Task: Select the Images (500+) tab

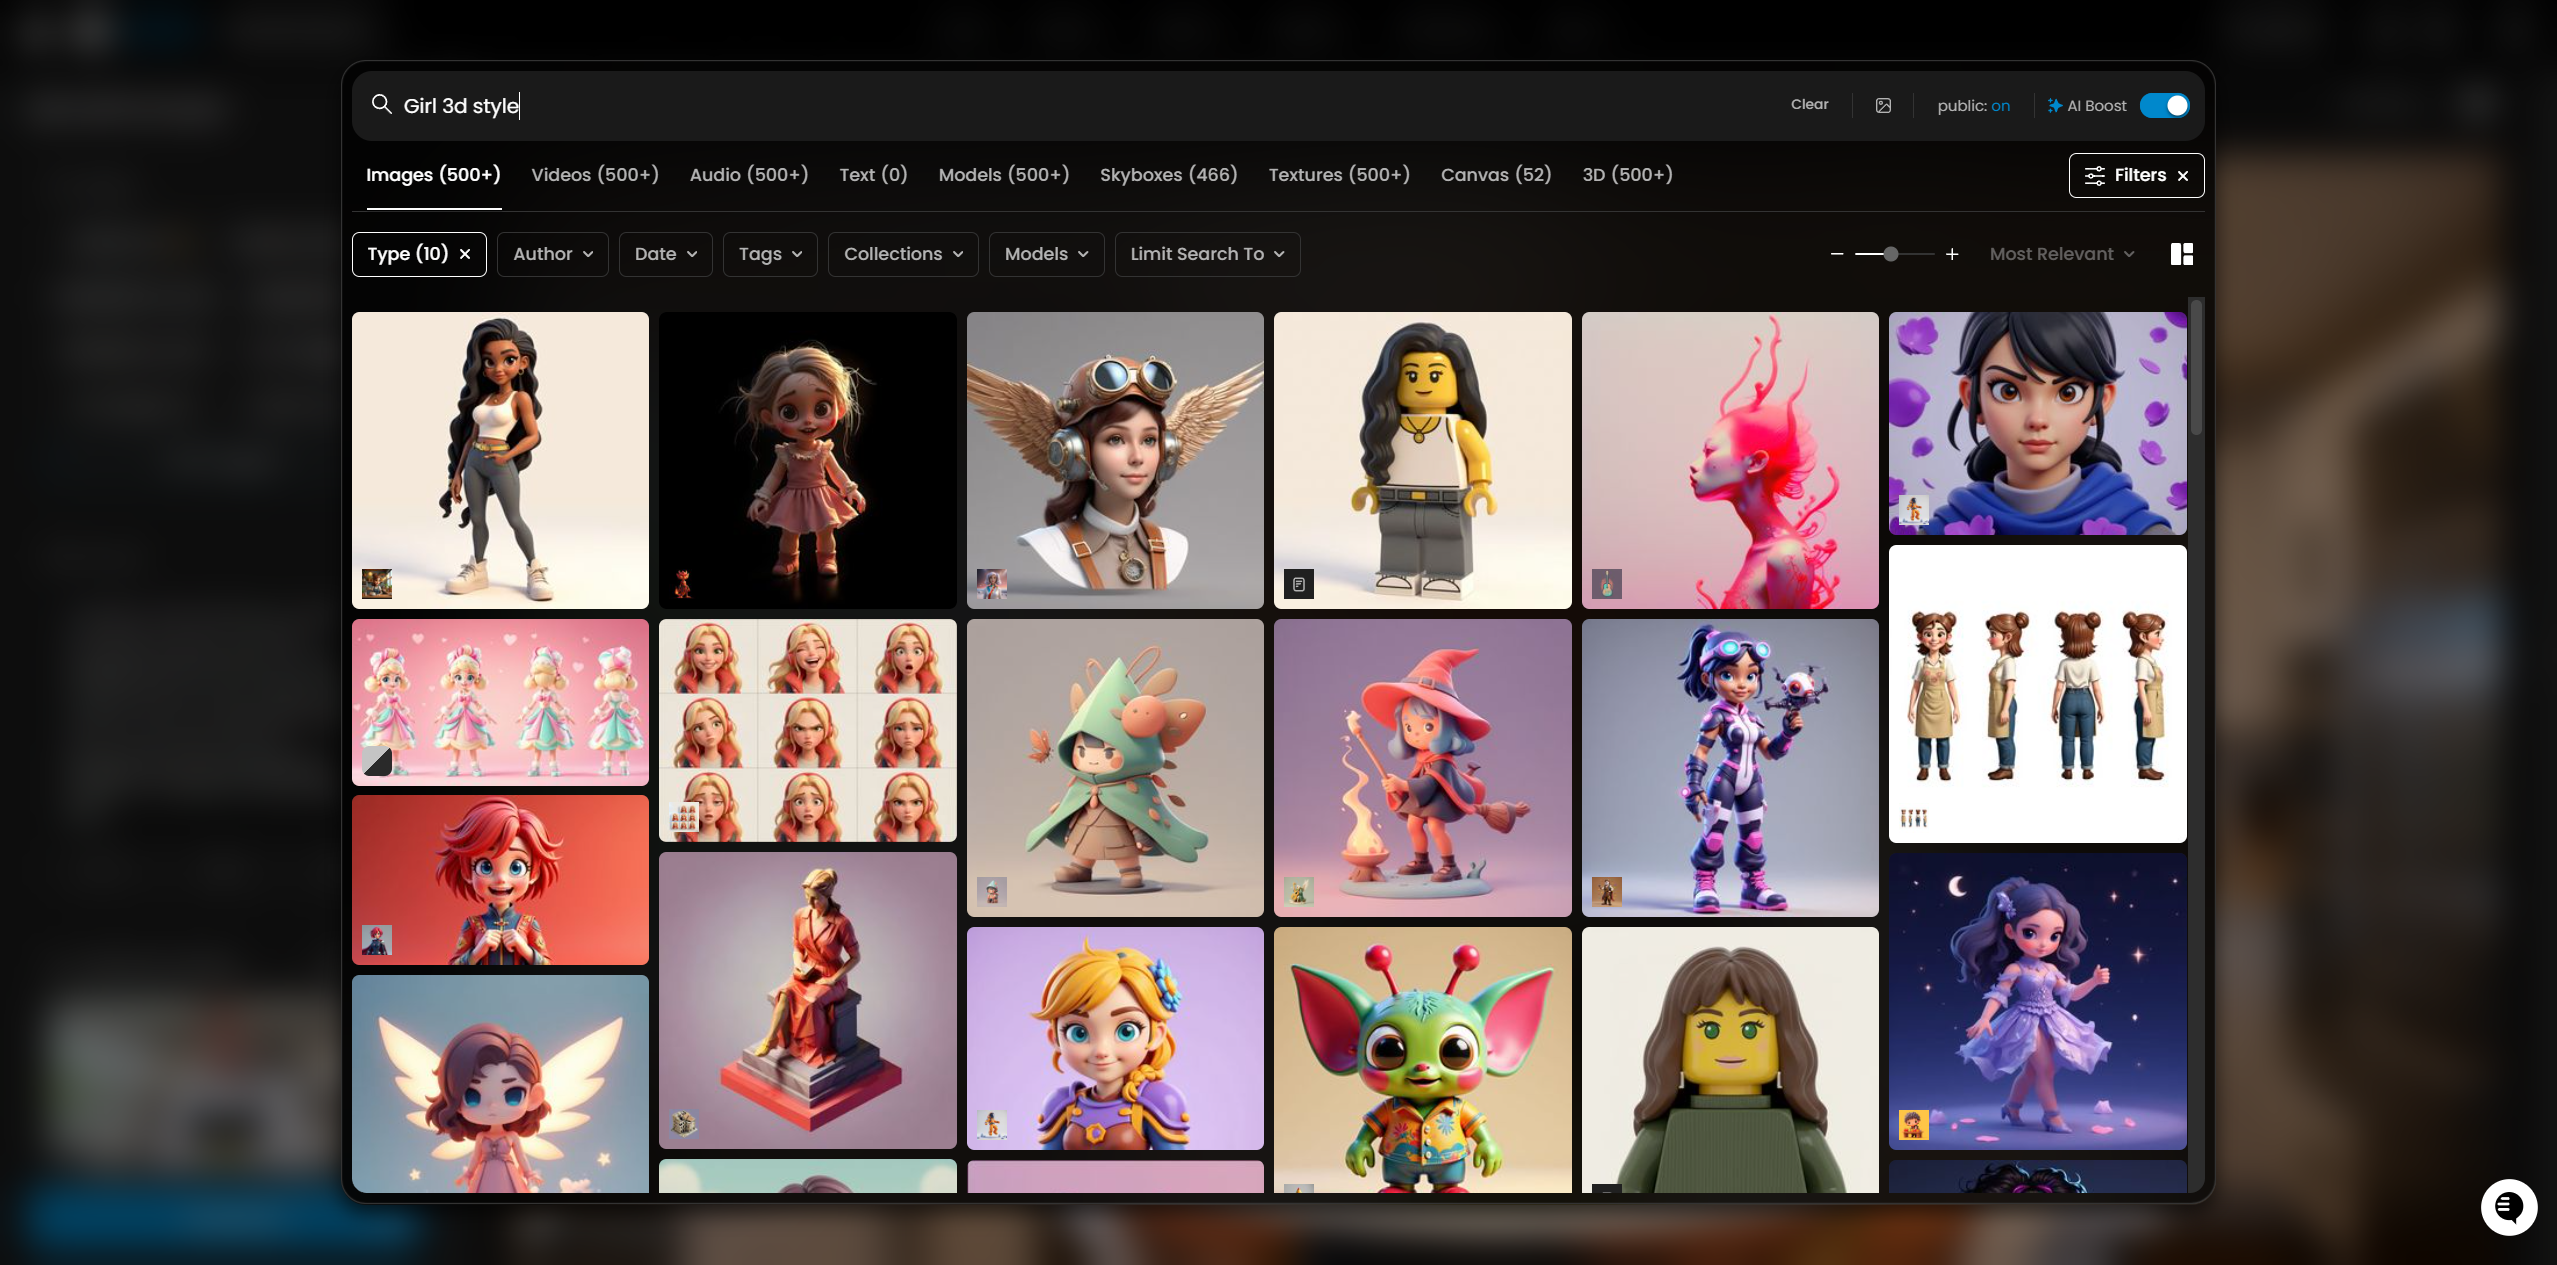Action: point(433,175)
